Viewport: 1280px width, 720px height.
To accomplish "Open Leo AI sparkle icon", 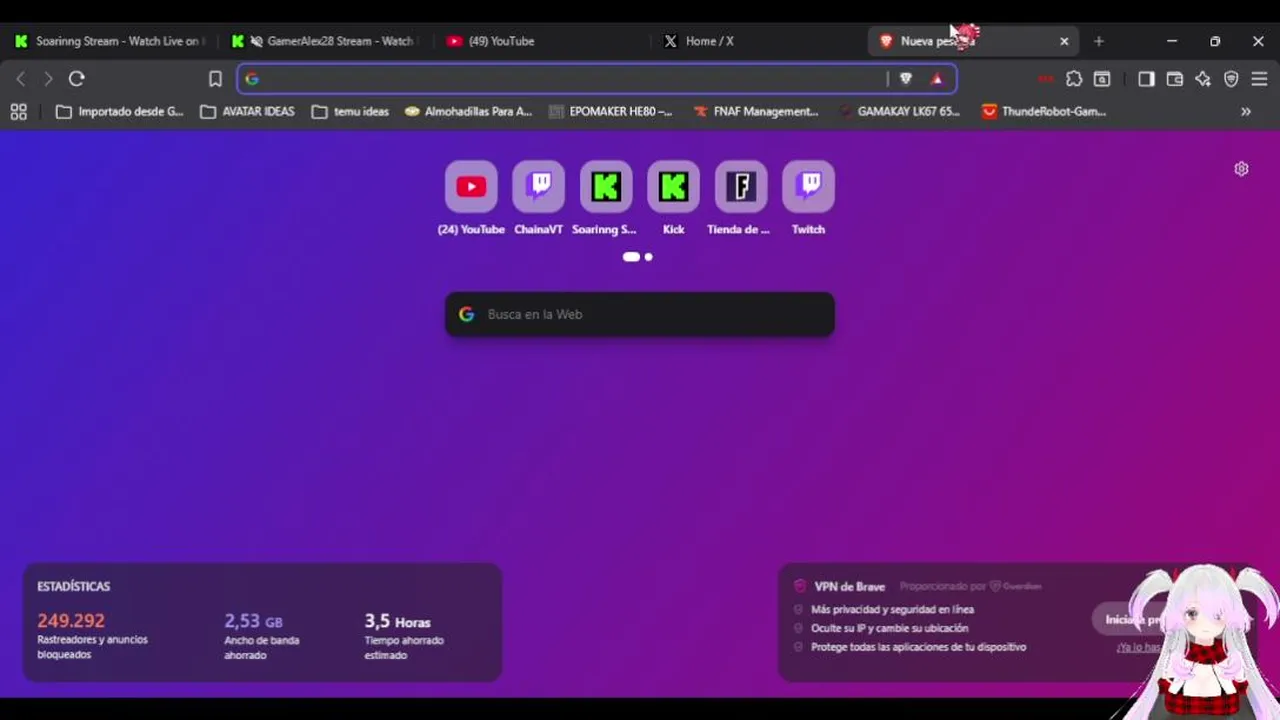I will [x=1203, y=79].
